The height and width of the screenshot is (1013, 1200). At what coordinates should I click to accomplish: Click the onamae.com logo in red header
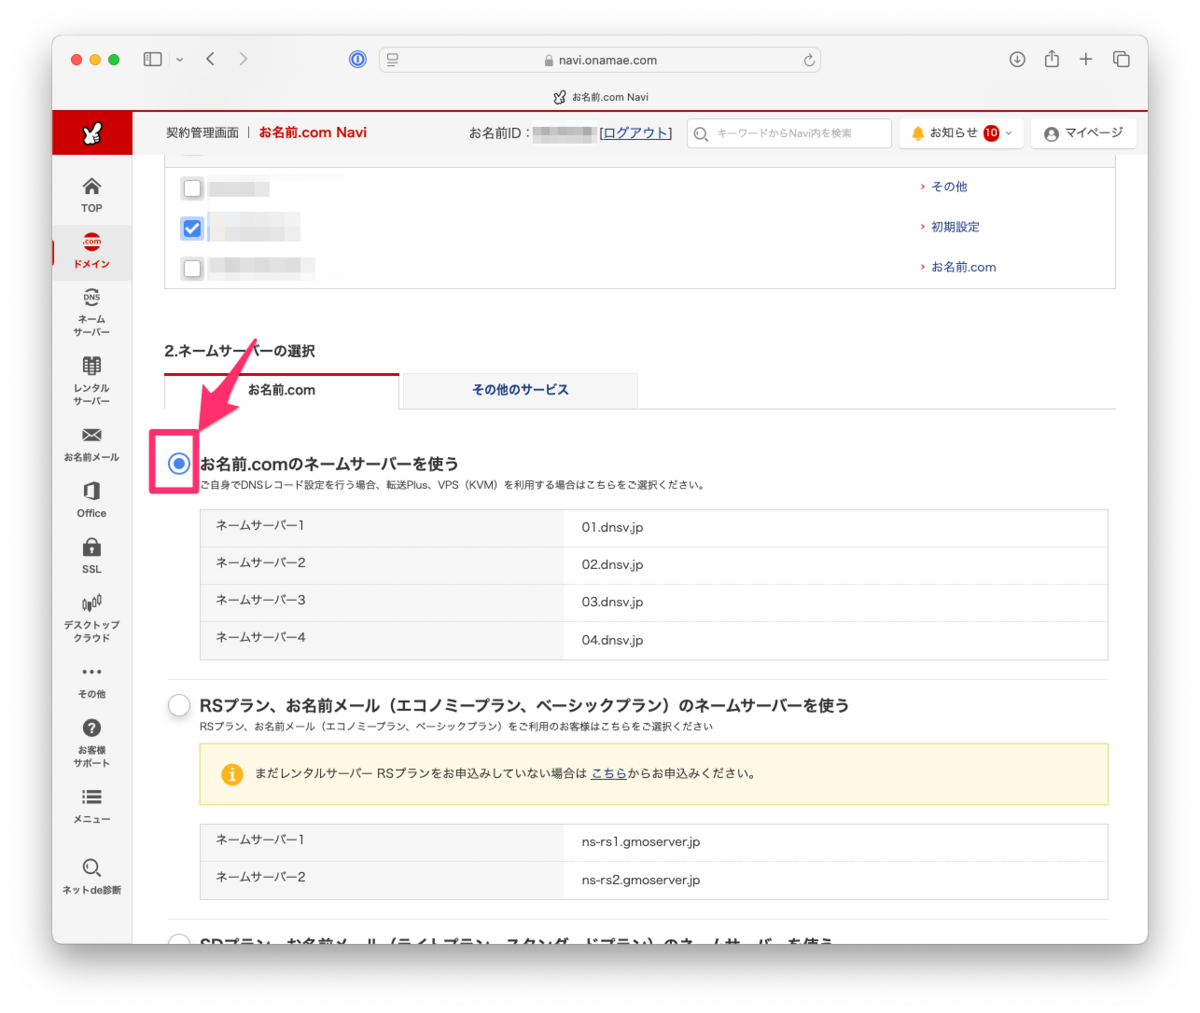pos(92,133)
